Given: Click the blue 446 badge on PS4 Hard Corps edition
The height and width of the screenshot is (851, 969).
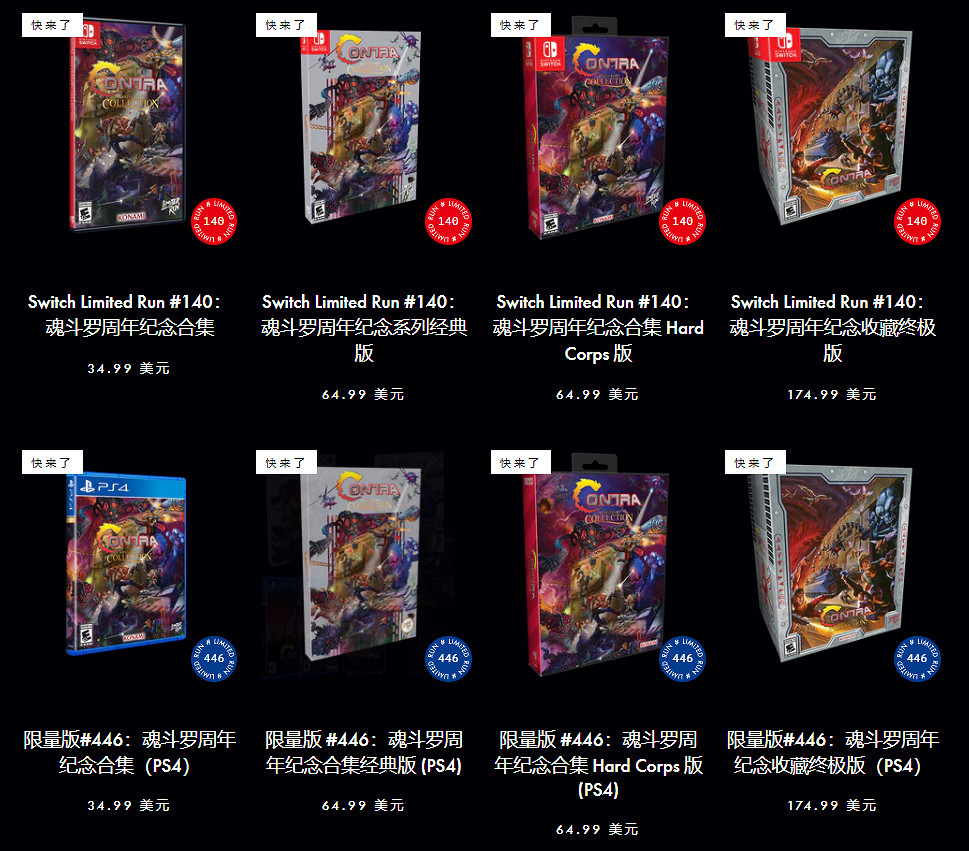Looking at the screenshot, I should pos(682,658).
